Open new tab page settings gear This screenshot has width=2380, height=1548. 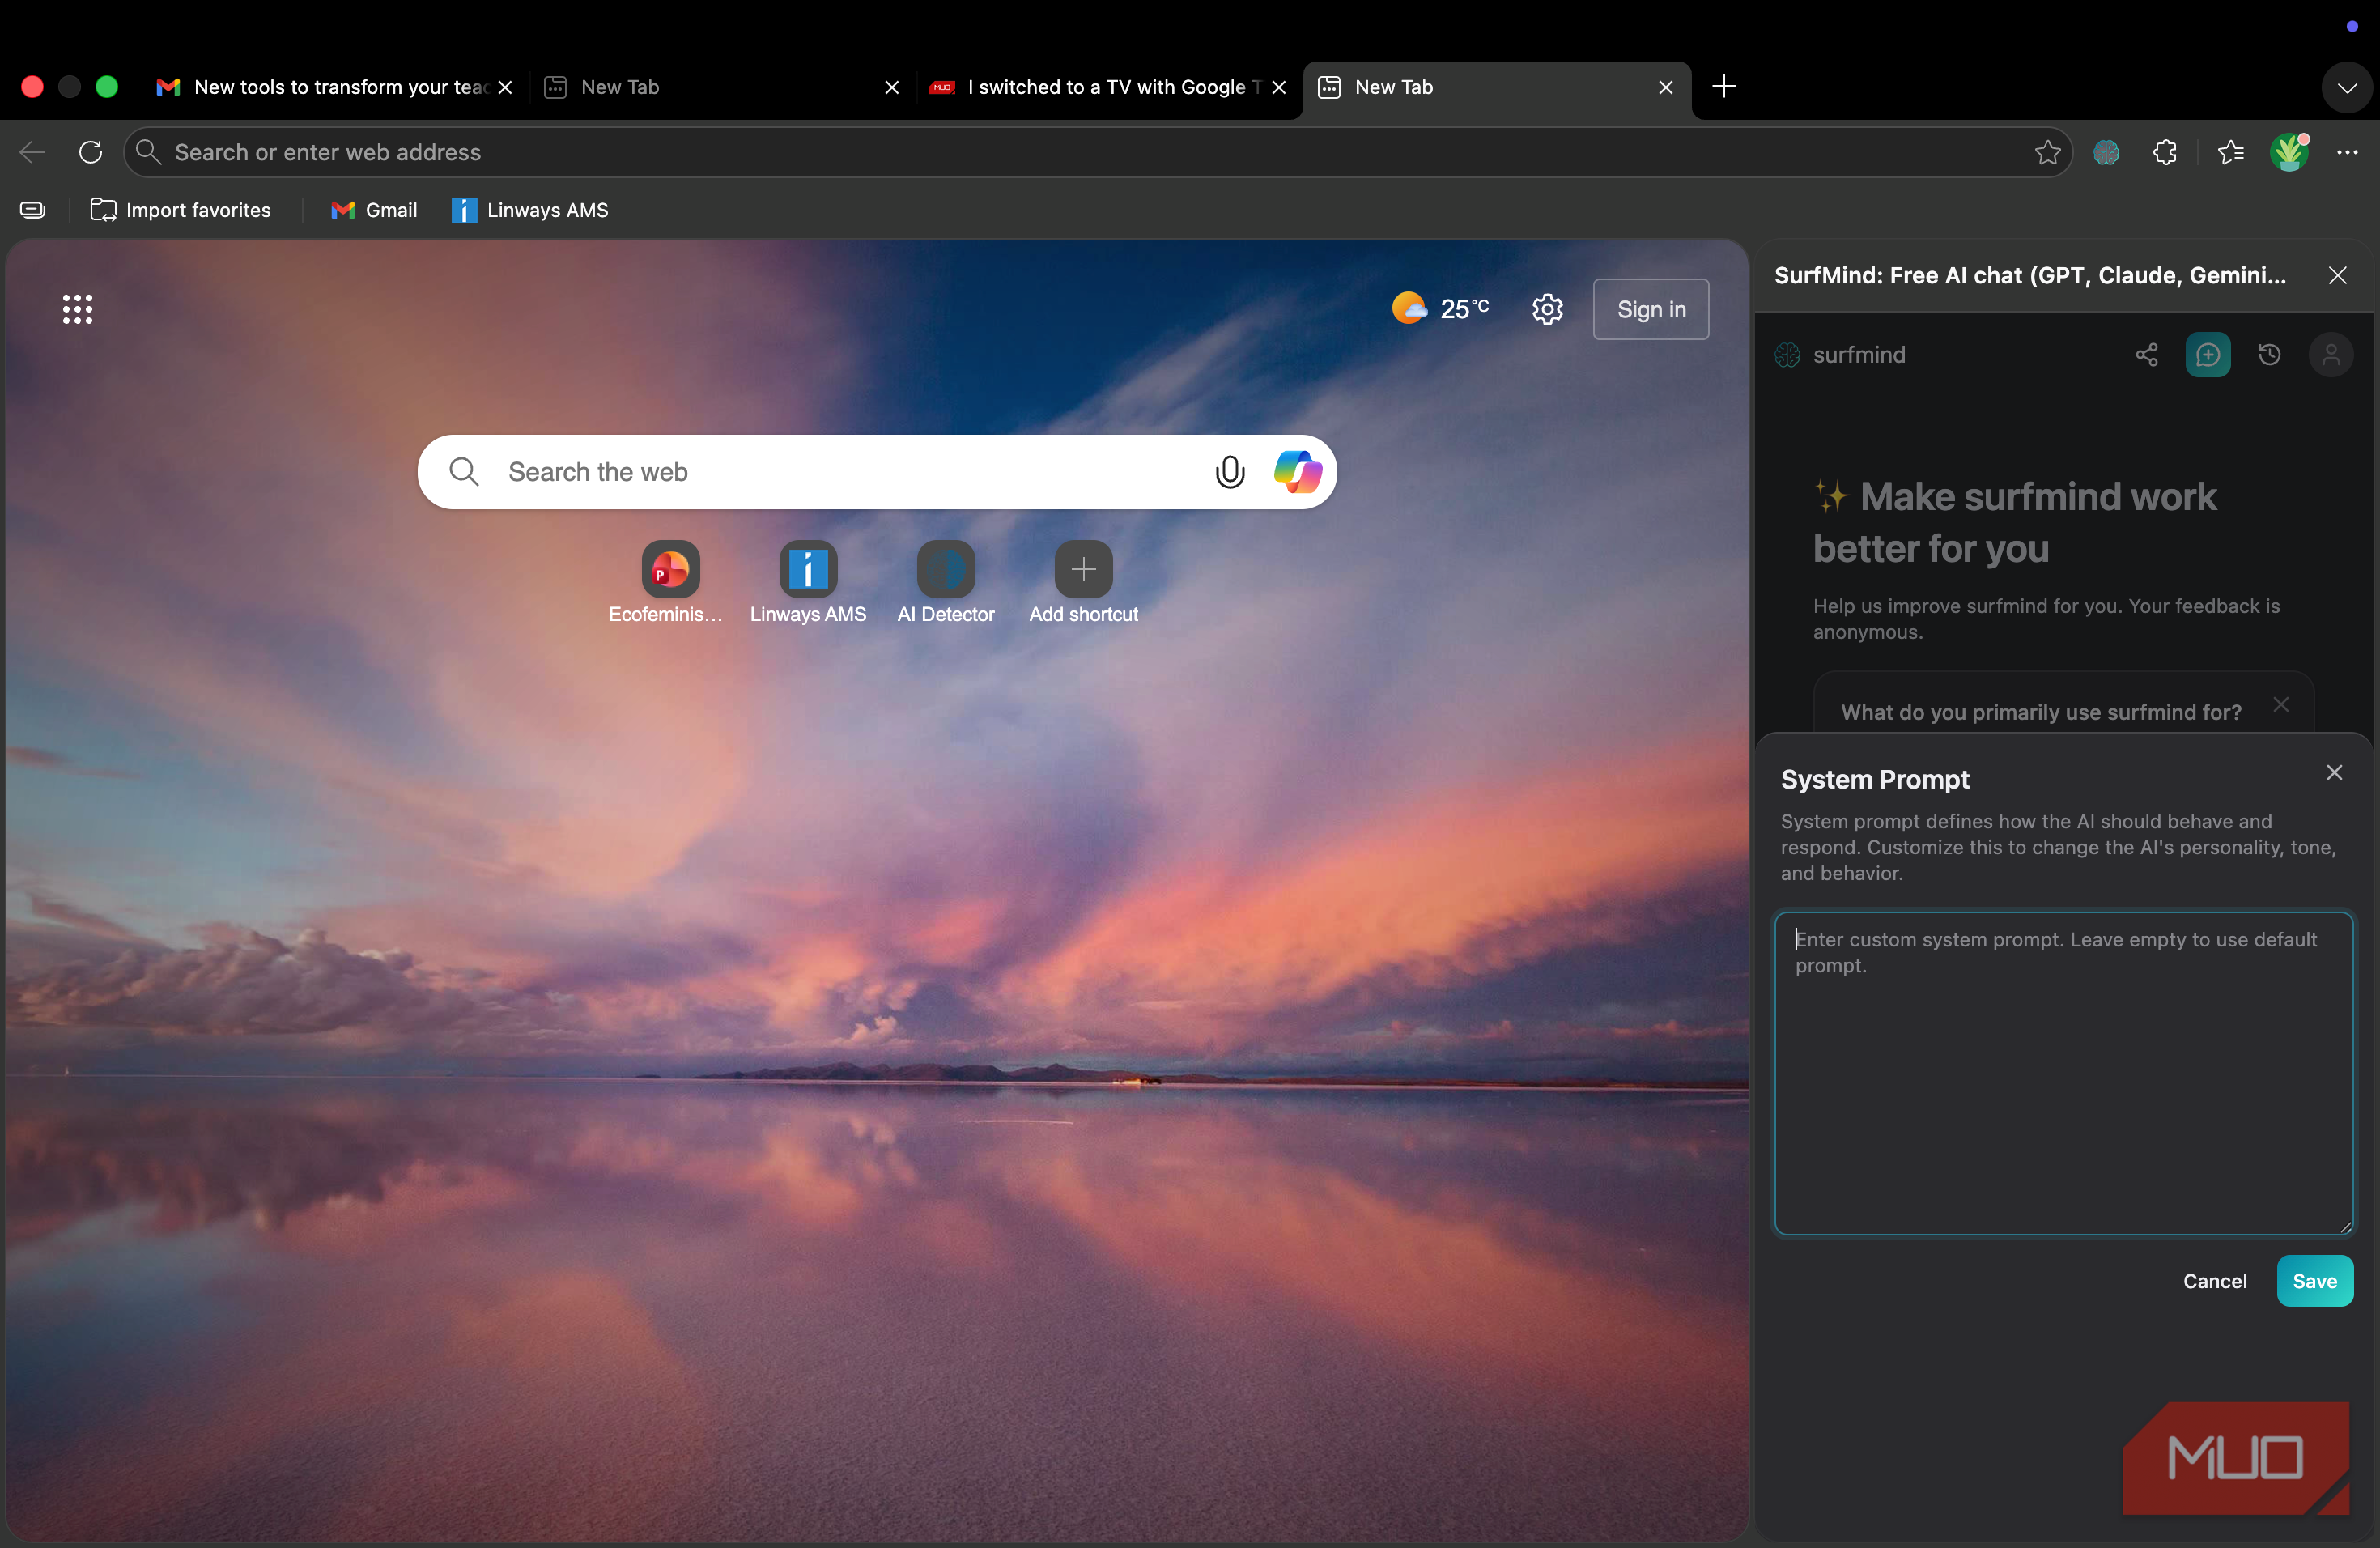click(x=1547, y=309)
